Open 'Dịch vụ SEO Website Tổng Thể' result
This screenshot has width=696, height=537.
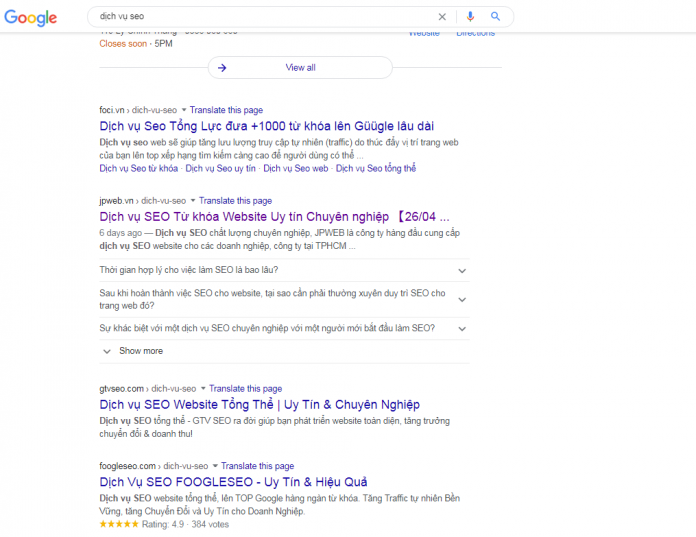(x=260, y=405)
